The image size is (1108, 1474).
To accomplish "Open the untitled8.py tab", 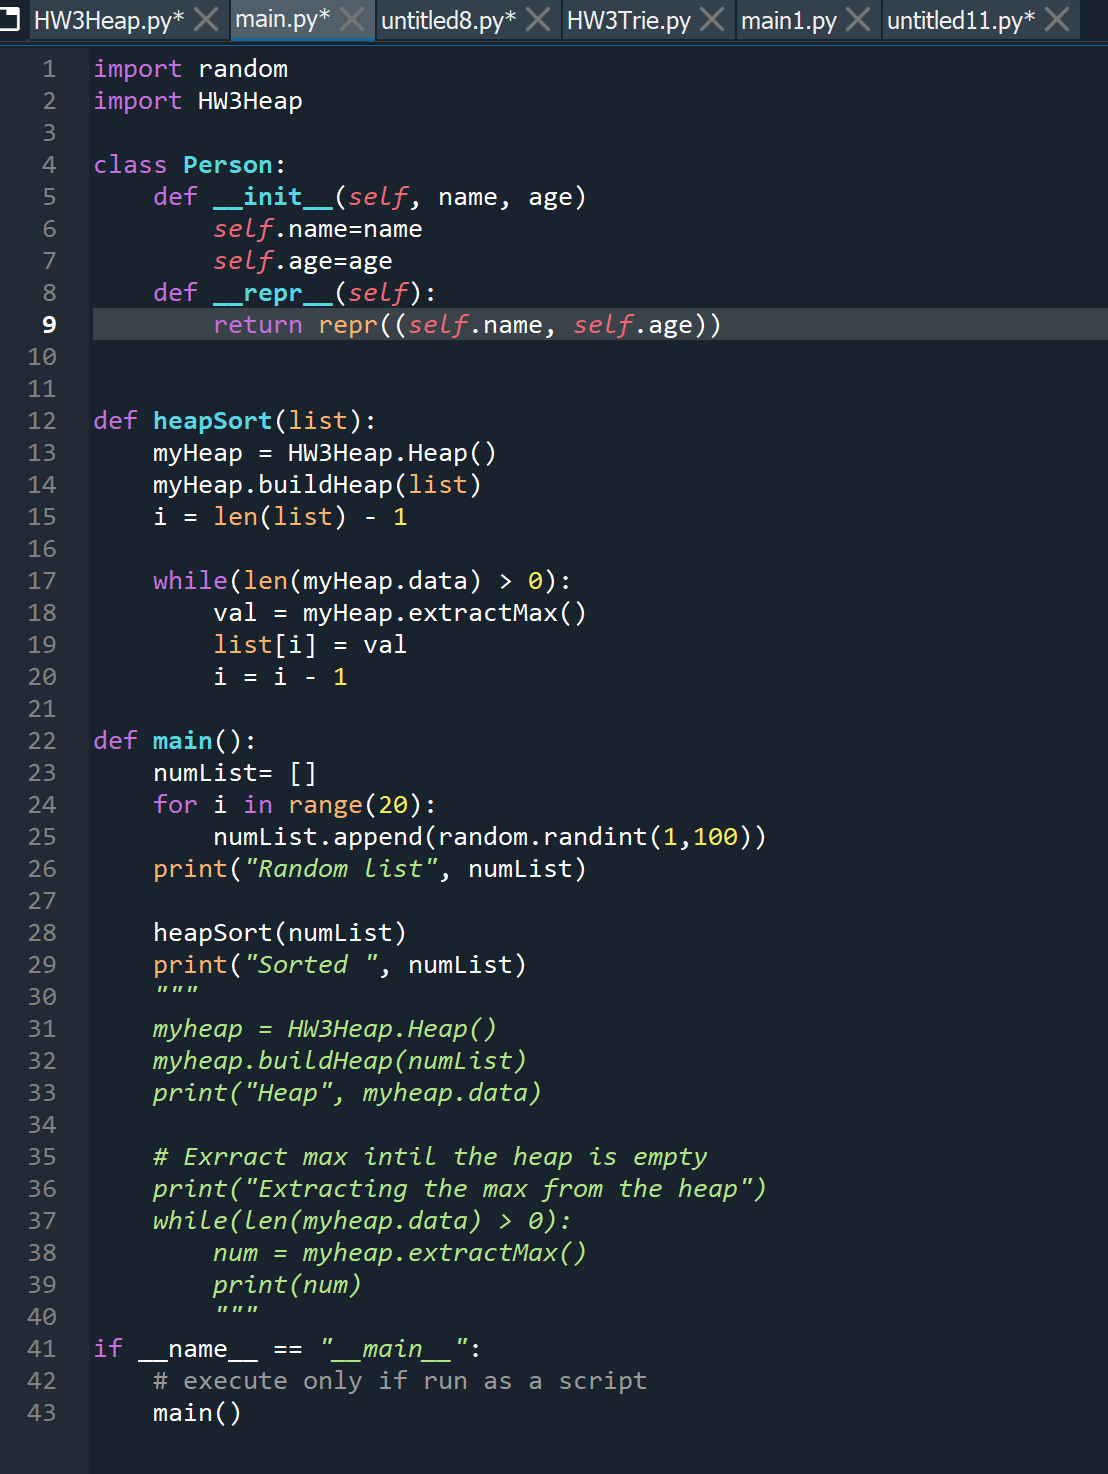I will click(450, 19).
